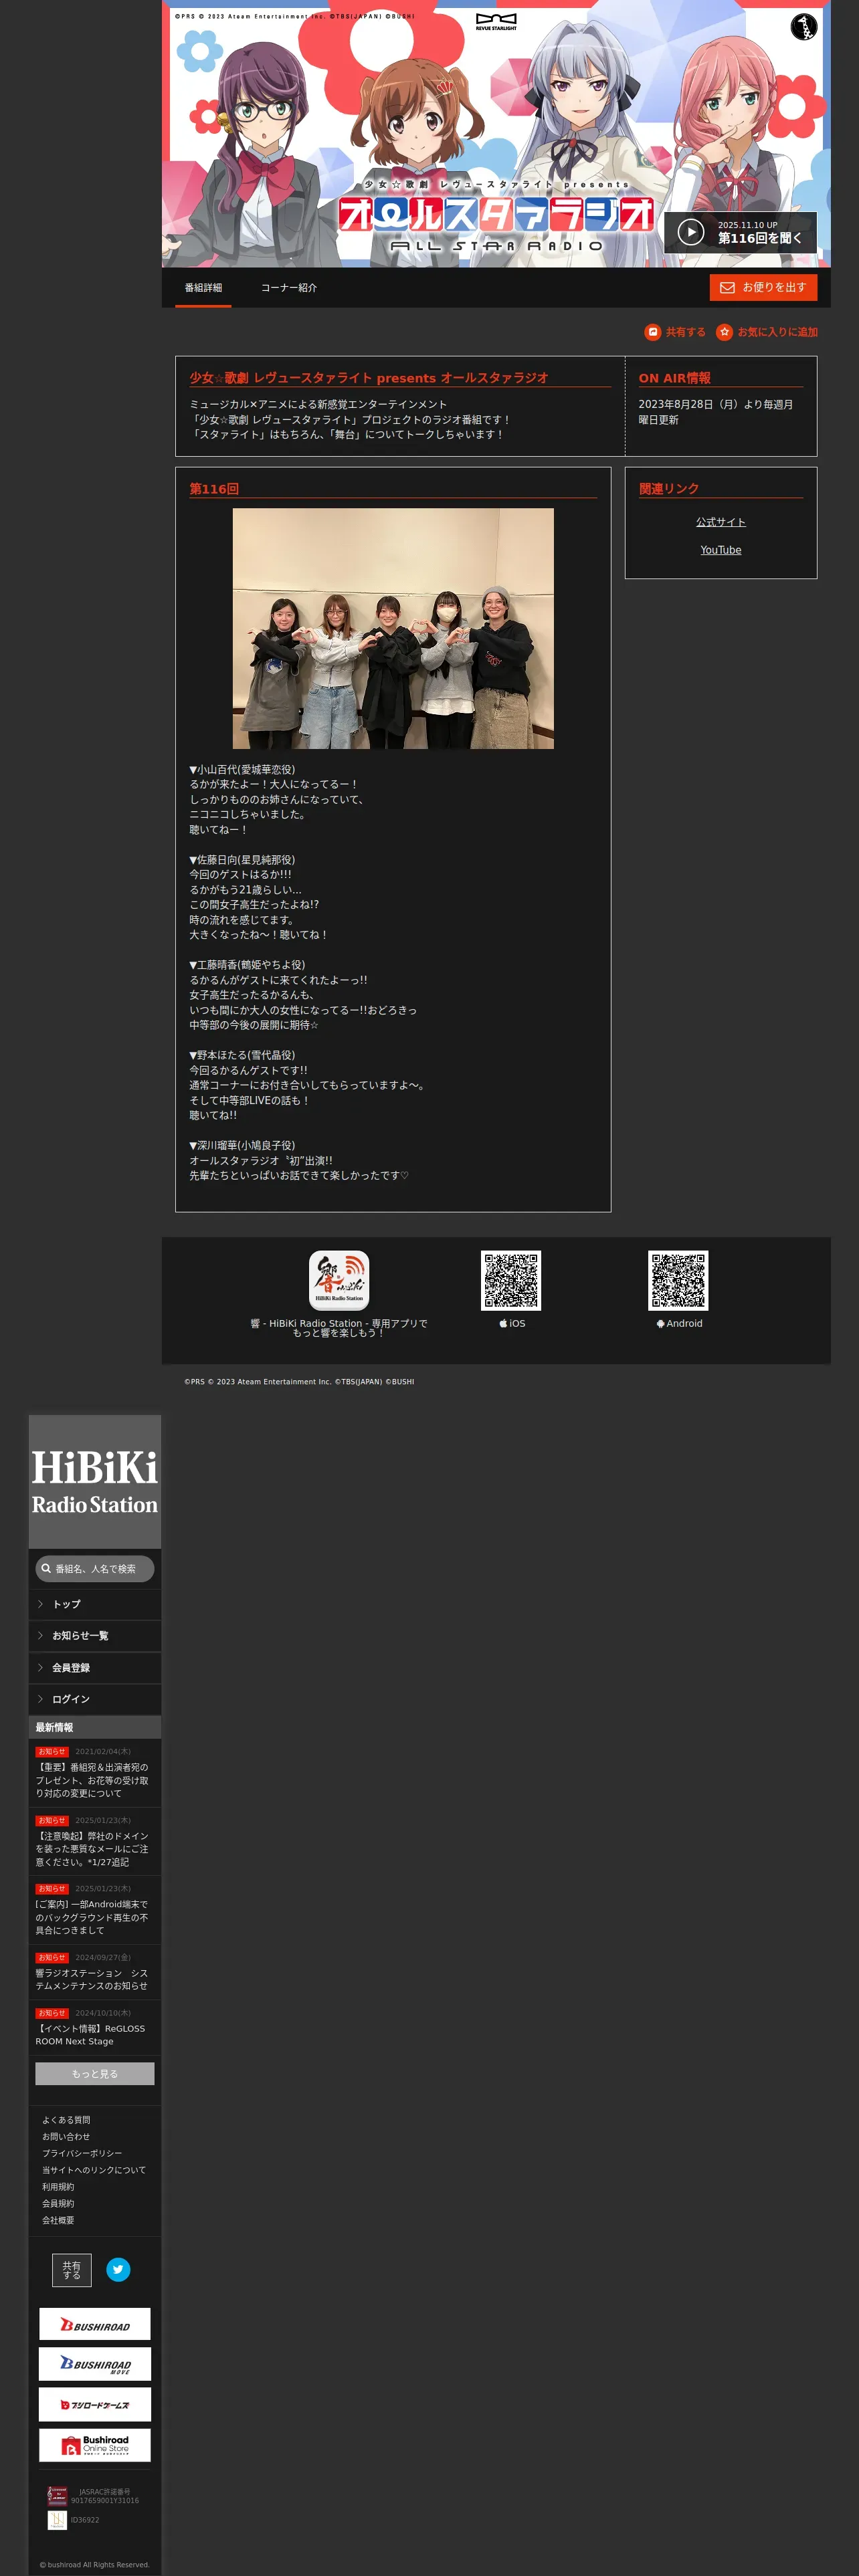Open news 響ラジオステーション システムメンテナンス
The width and height of the screenshot is (859, 2576).
92,1979
